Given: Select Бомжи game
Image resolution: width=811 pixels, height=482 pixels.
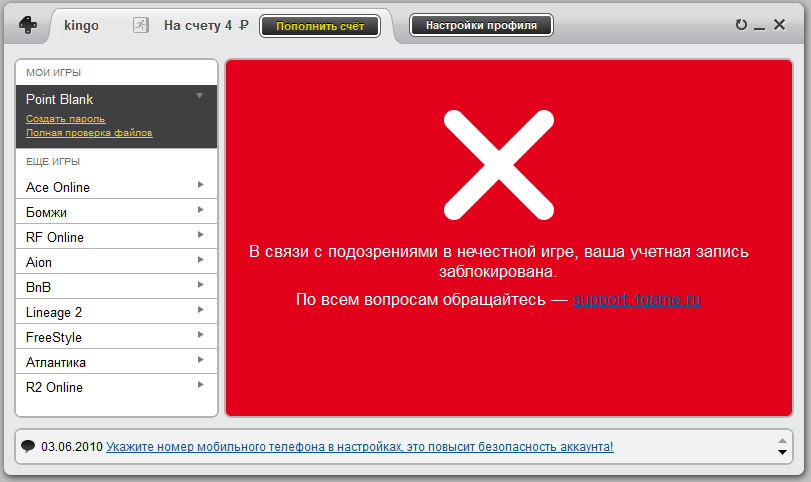Looking at the screenshot, I should pyautogui.click(x=116, y=212).
